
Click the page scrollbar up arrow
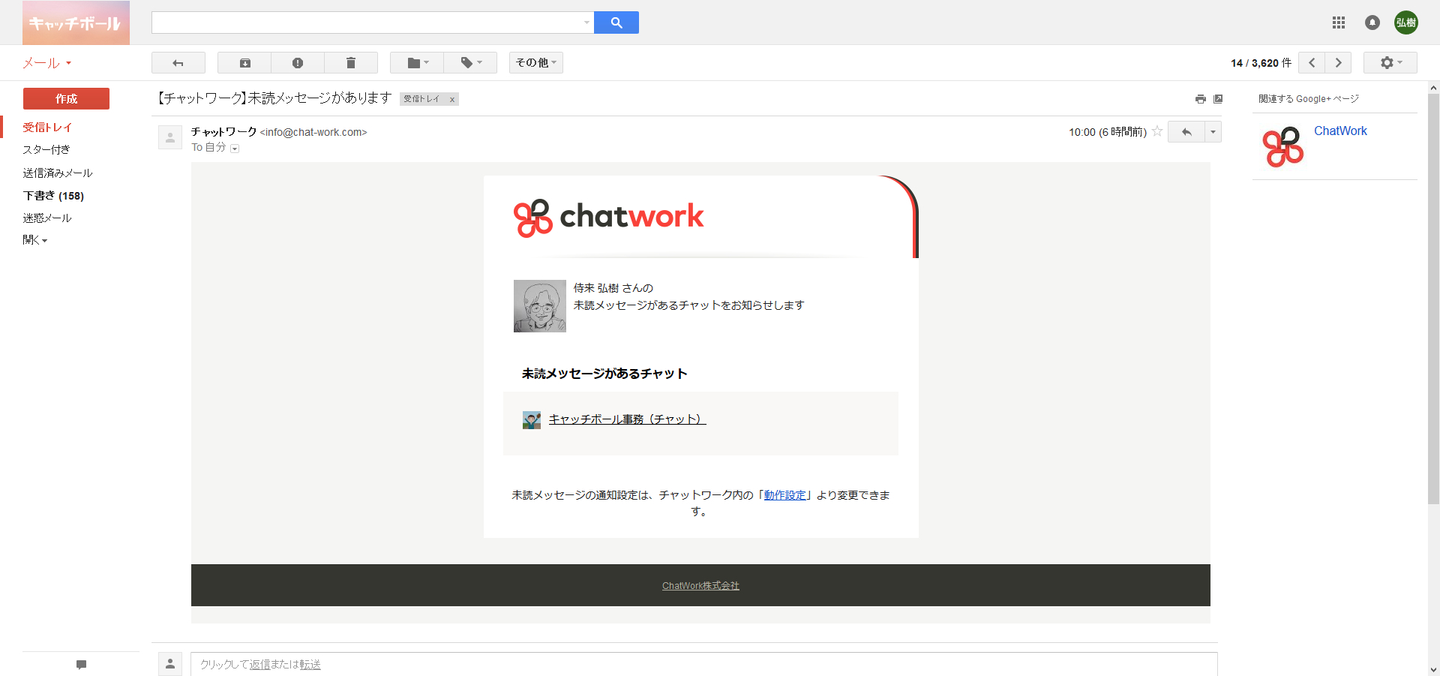pos(1432,88)
